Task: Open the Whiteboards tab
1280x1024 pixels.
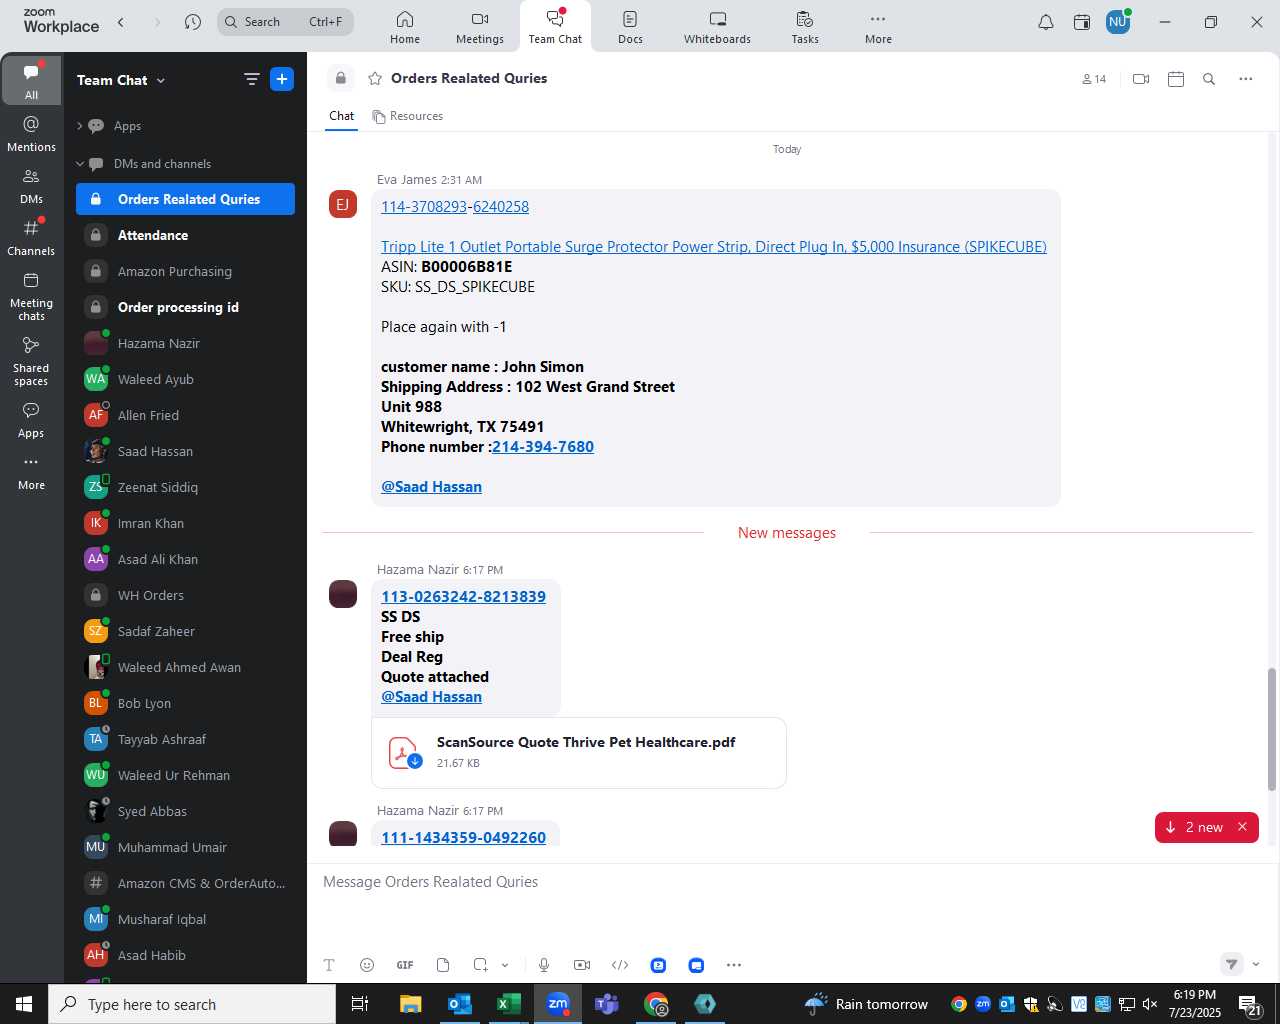Action: 717,27
